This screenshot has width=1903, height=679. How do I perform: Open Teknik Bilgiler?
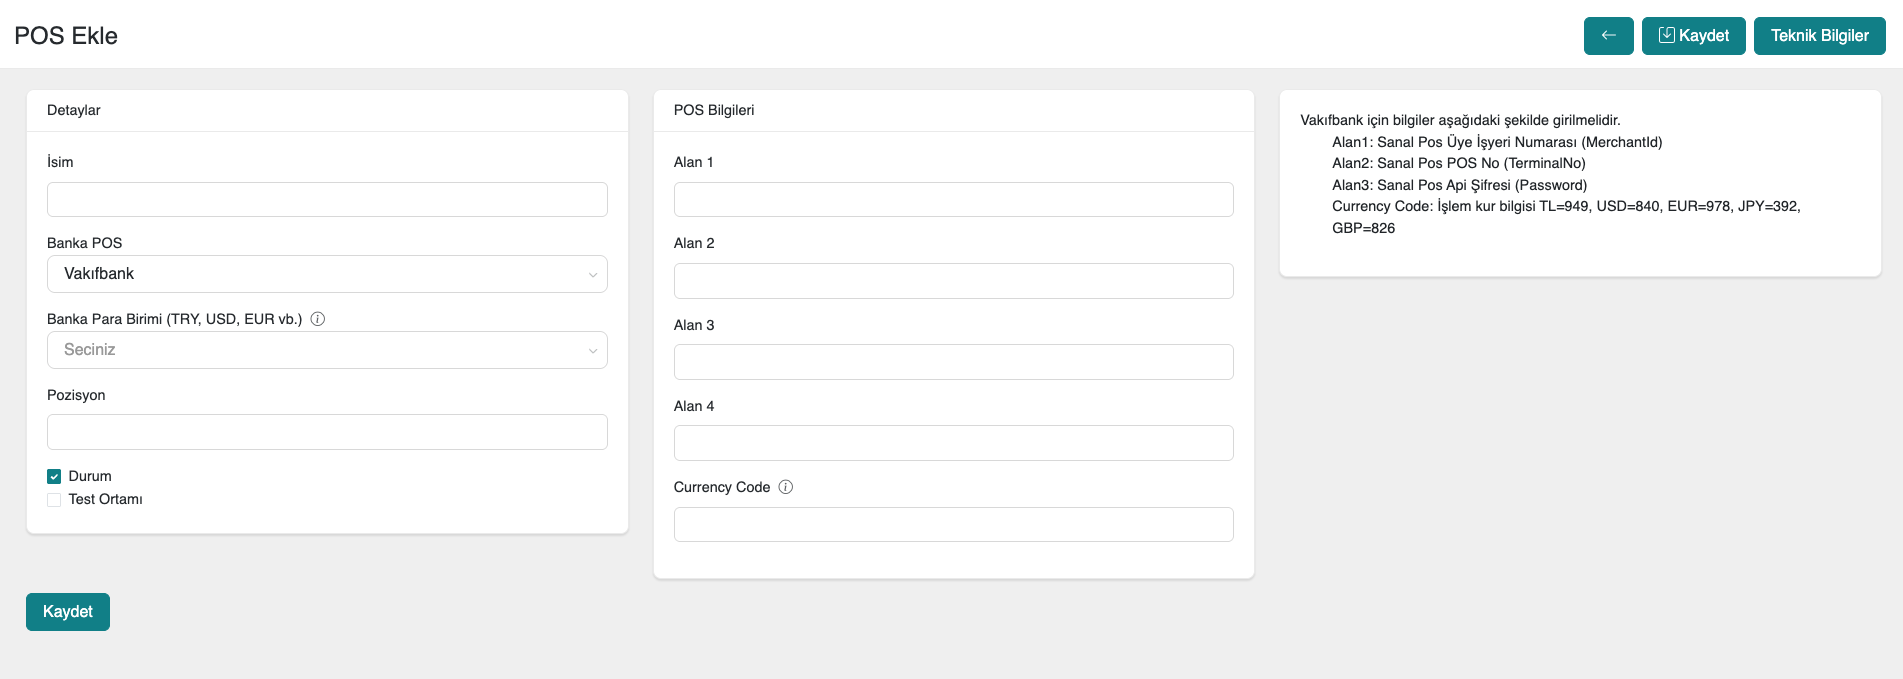(x=1819, y=36)
